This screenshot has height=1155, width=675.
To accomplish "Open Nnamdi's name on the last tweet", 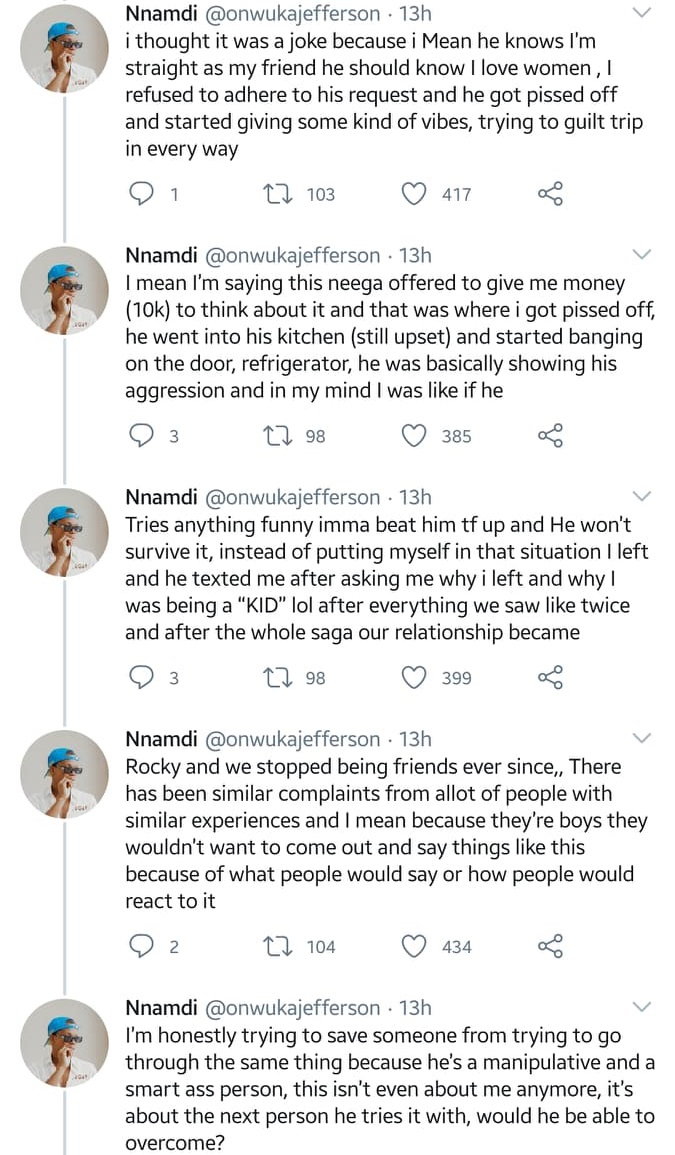I will 160,1008.
